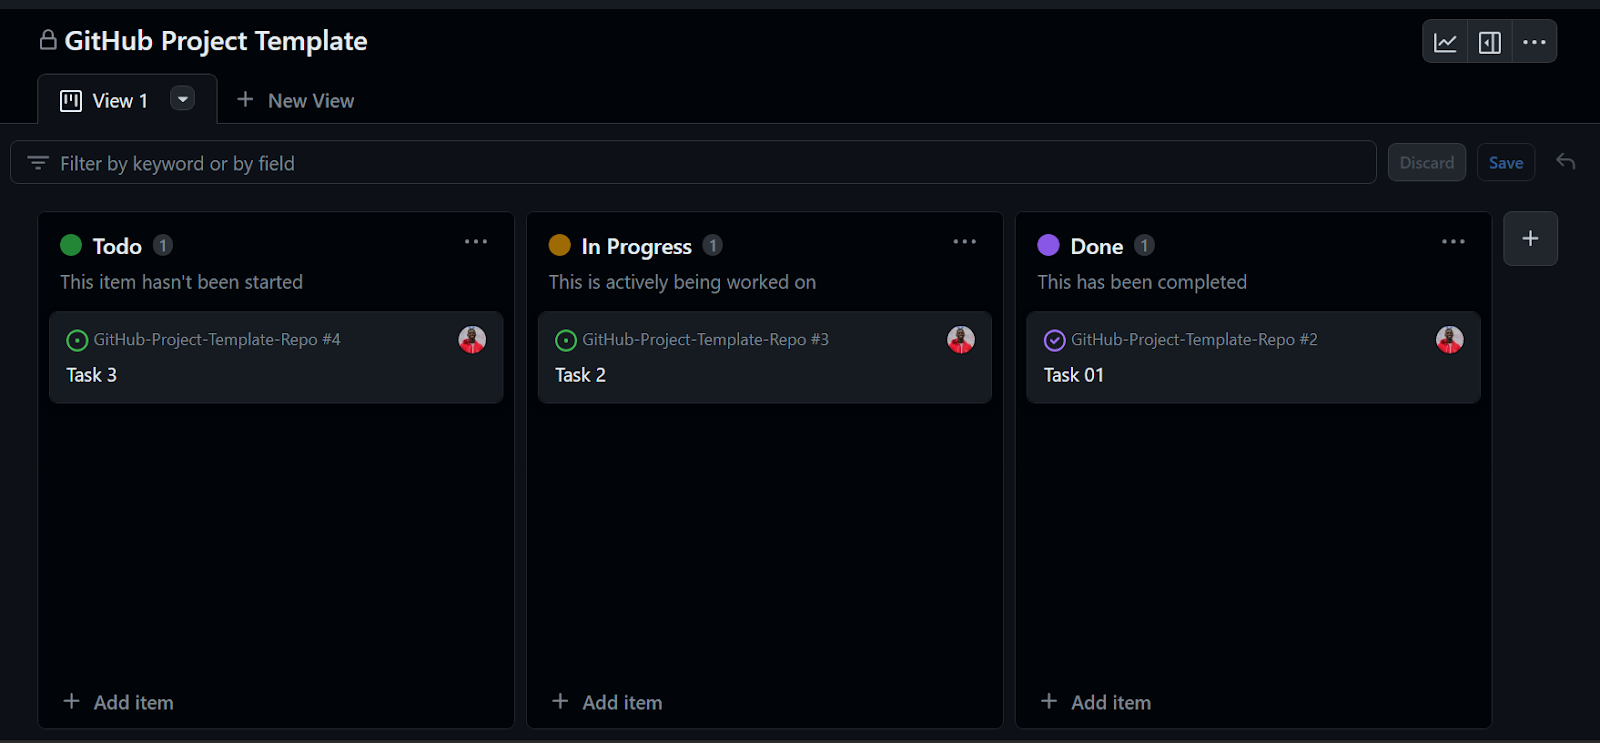The height and width of the screenshot is (743, 1600).
Task: Click the assignee avatar on Task 2 card
Action: (961, 340)
